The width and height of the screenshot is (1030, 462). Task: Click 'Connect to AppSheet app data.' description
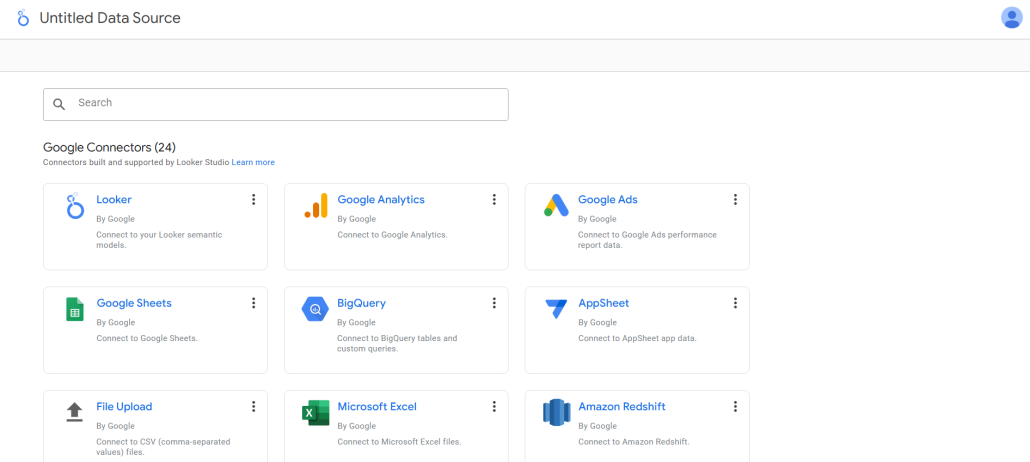[x=637, y=338]
